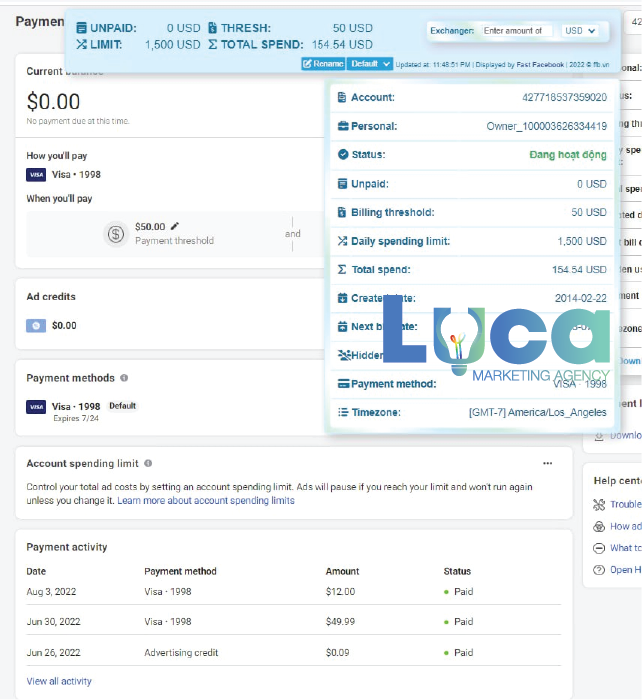Focus the Exchanger amount input field
This screenshot has width=642, height=700.
pos(517,31)
